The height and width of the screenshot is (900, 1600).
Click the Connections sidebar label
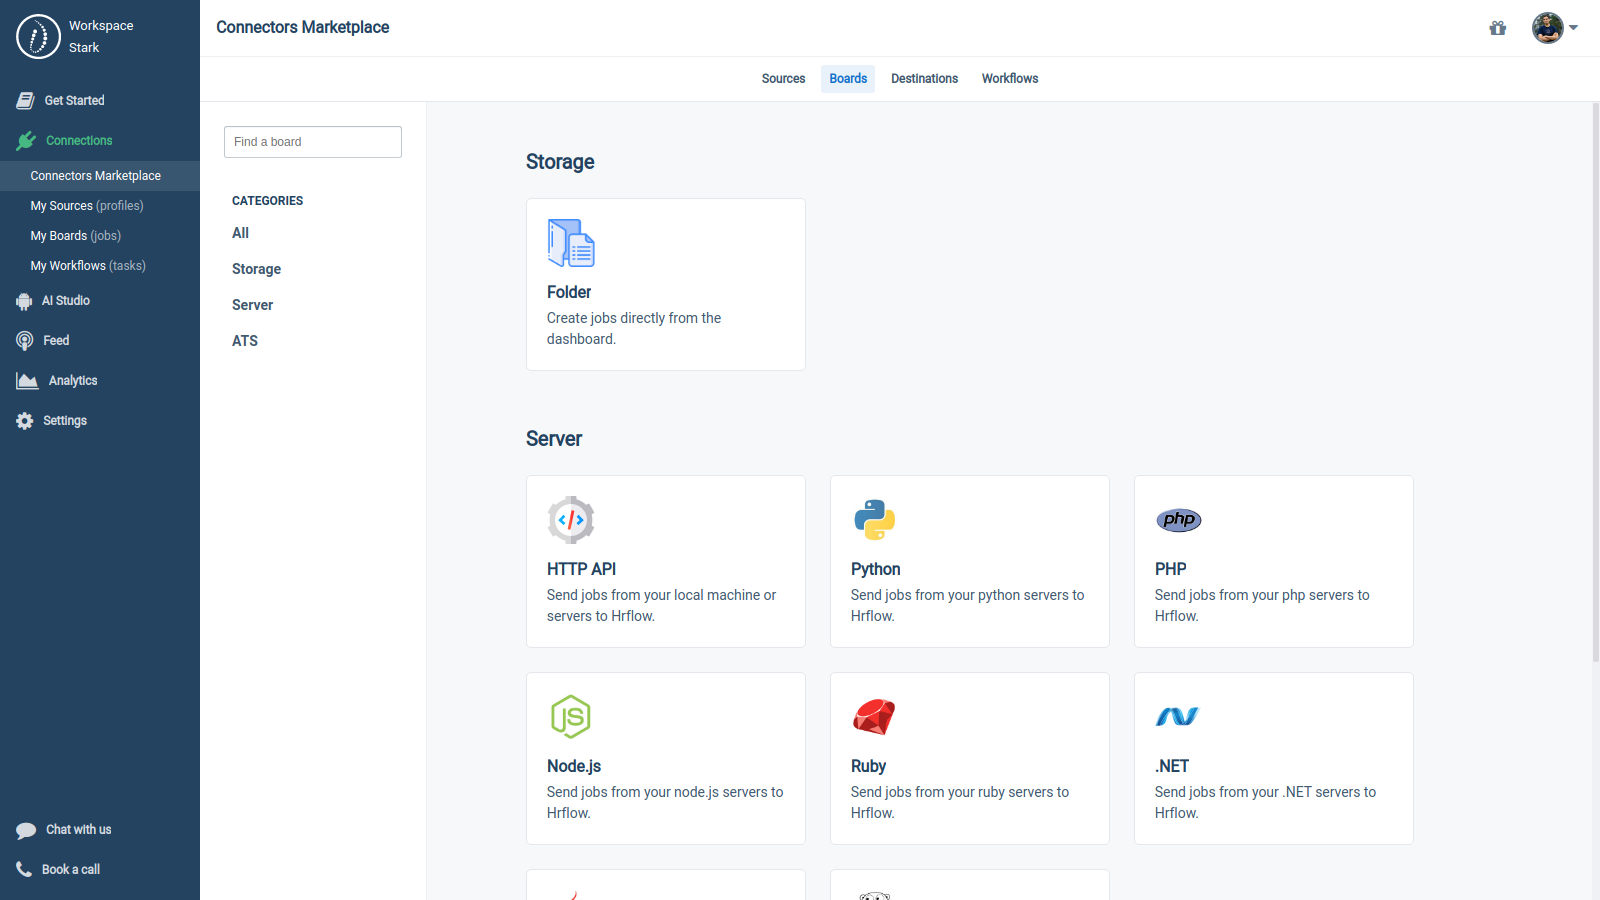point(79,141)
